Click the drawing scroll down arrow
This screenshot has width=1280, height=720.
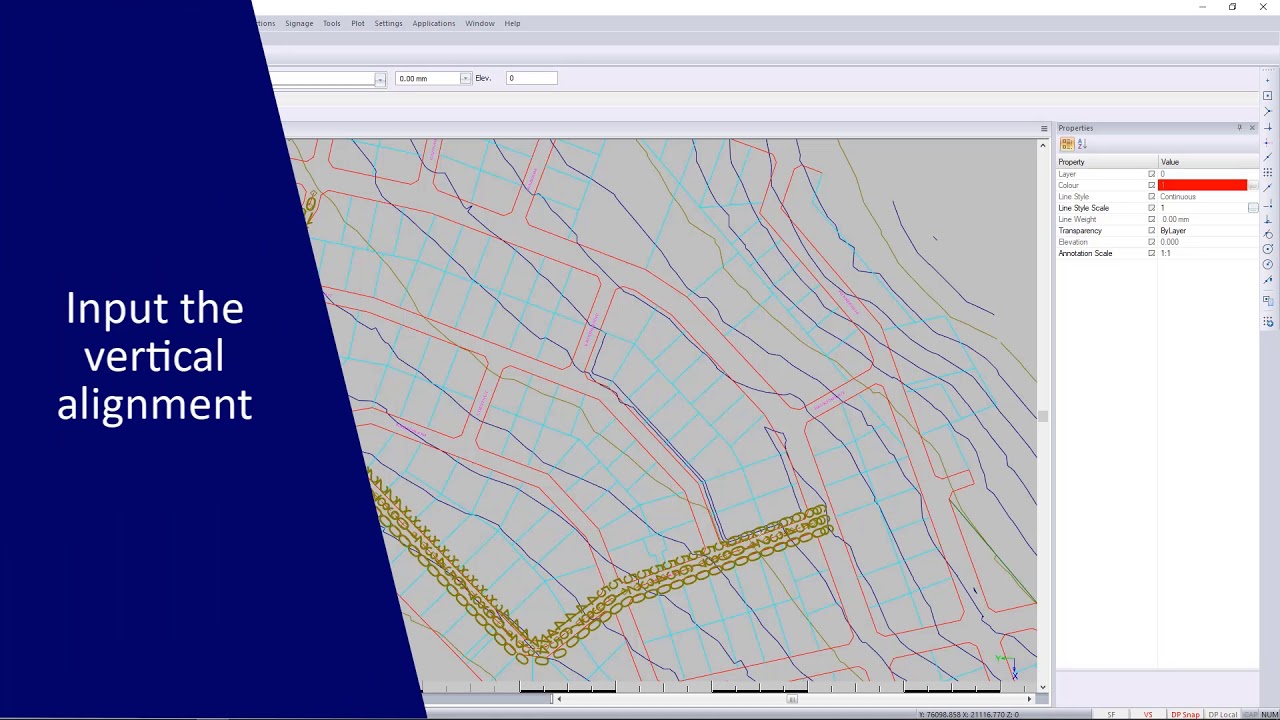(1043, 687)
